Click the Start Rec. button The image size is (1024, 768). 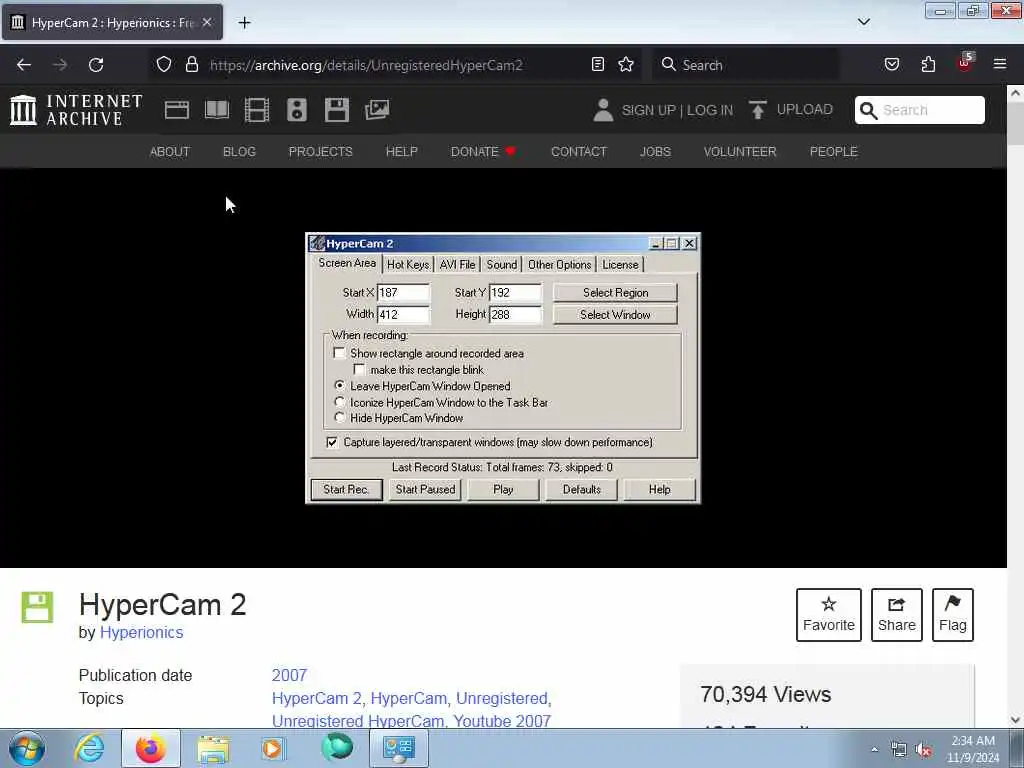[347, 489]
